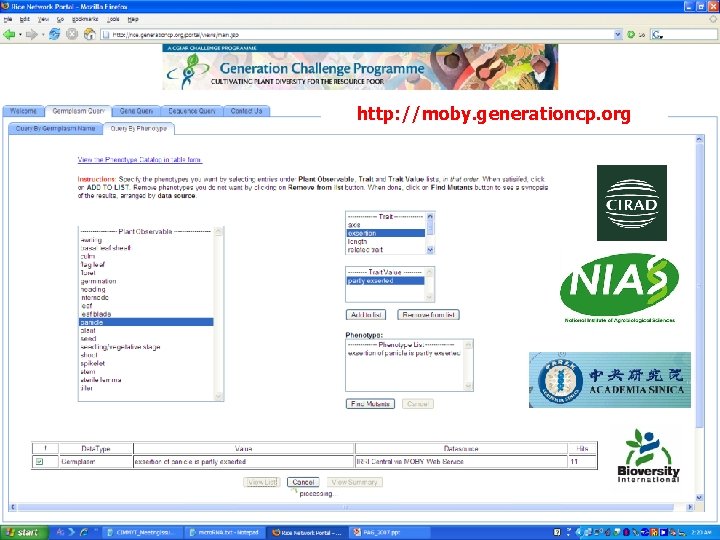Select 'germination' in Plant Observable list
Viewport: 720px width, 540px height.
(146, 281)
